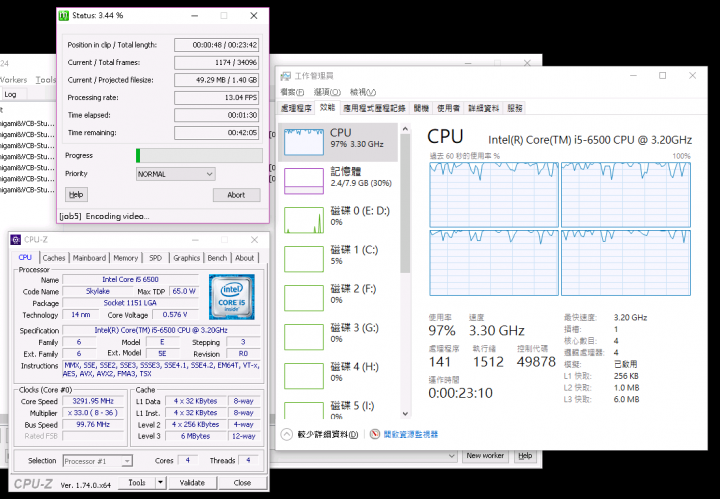This screenshot has height=499, width=720.
Task: Switch to the 開機 tab
Action: (x=421, y=108)
